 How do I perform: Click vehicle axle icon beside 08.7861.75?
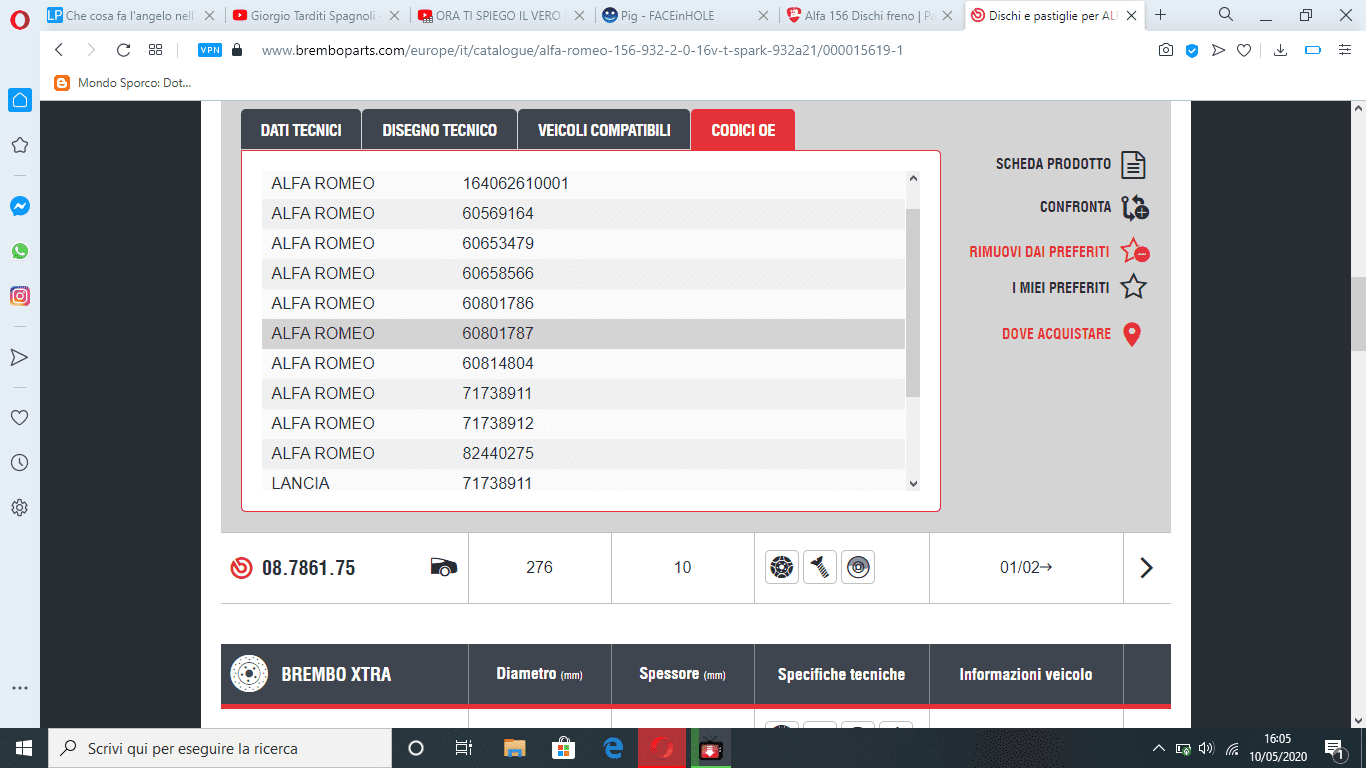[x=443, y=567]
